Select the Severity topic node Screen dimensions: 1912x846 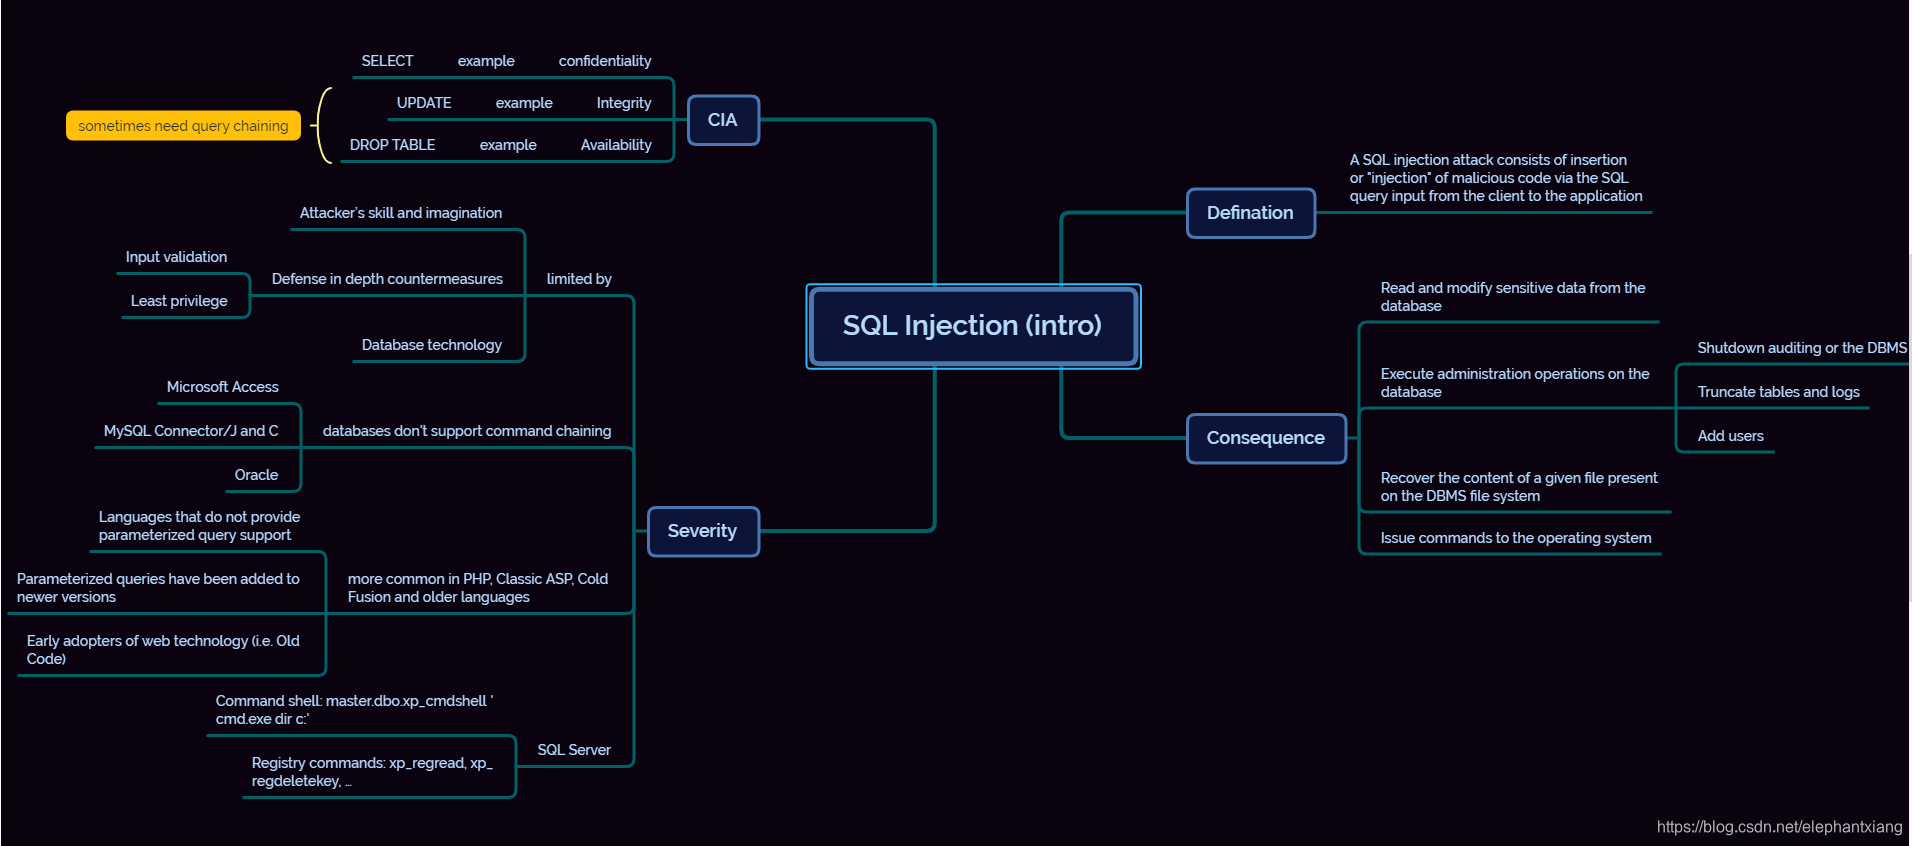702,531
